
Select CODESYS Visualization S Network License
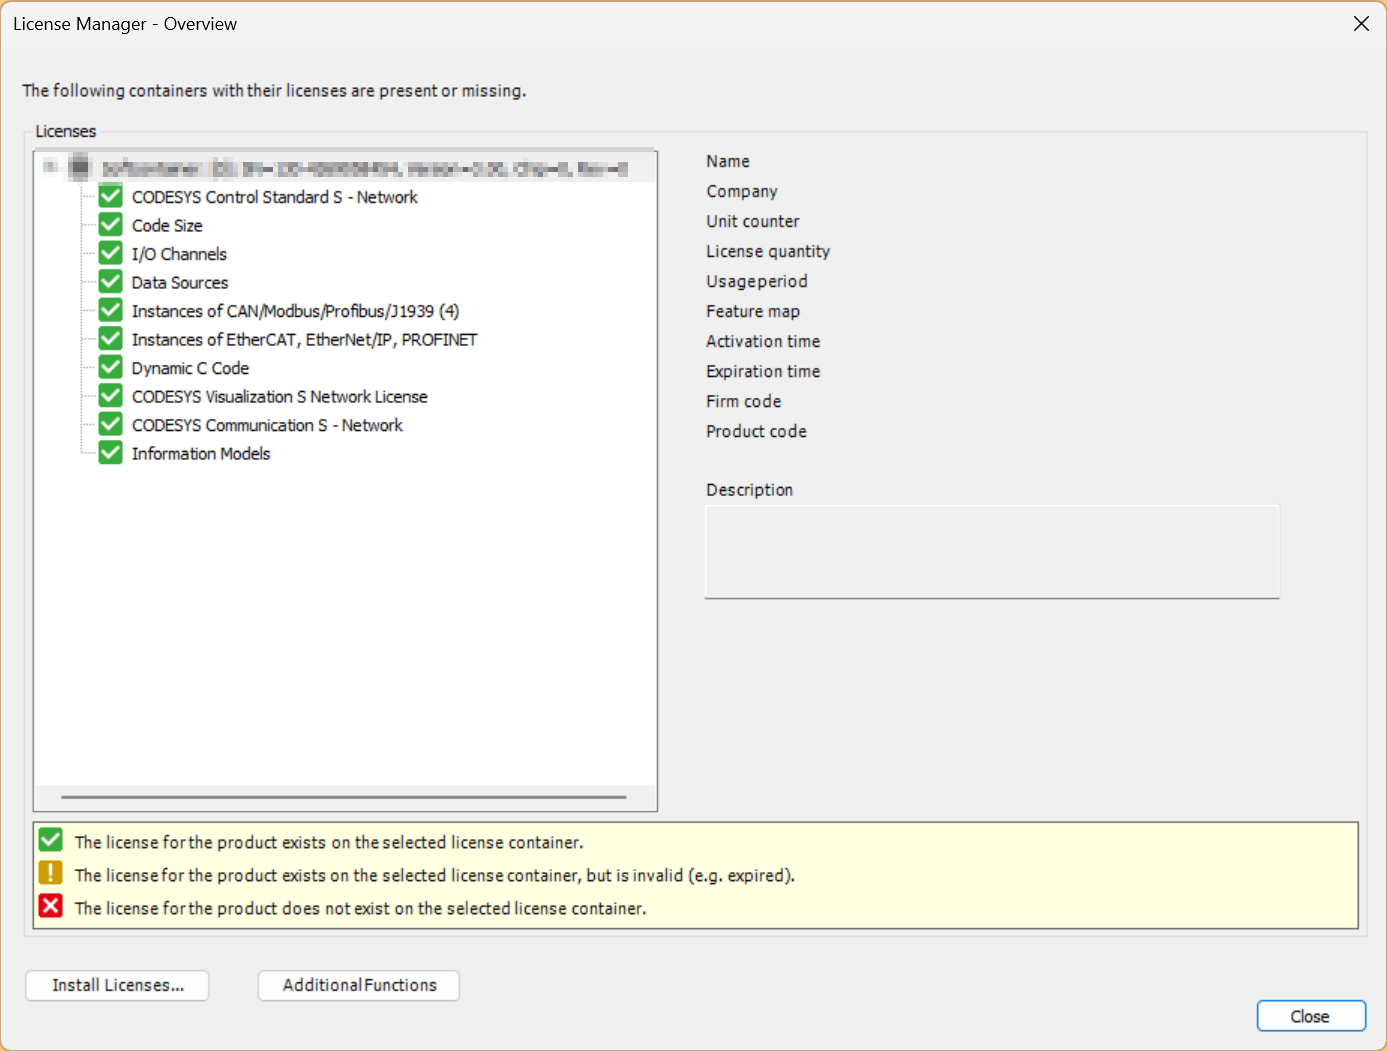tap(279, 397)
